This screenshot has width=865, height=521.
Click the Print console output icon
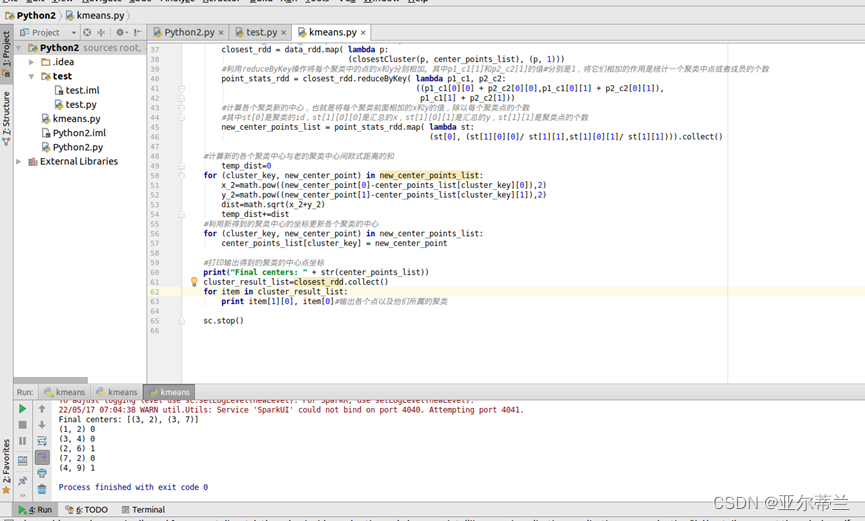coord(42,473)
